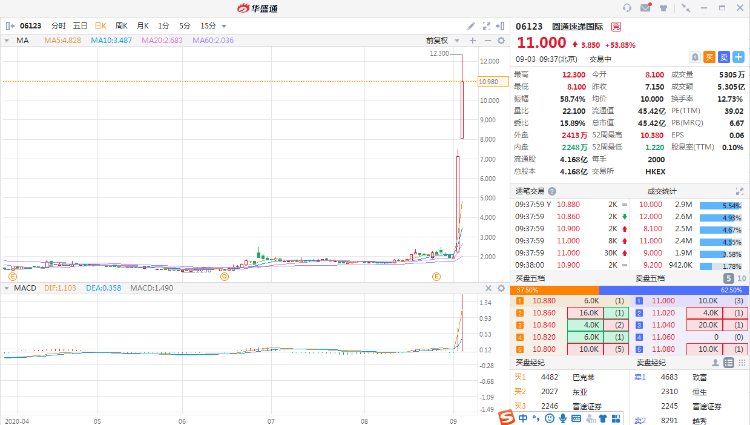Click the 成交统计 trade statistics header
The width and height of the screenshot is (750, 425).
(x=662, y=191)
